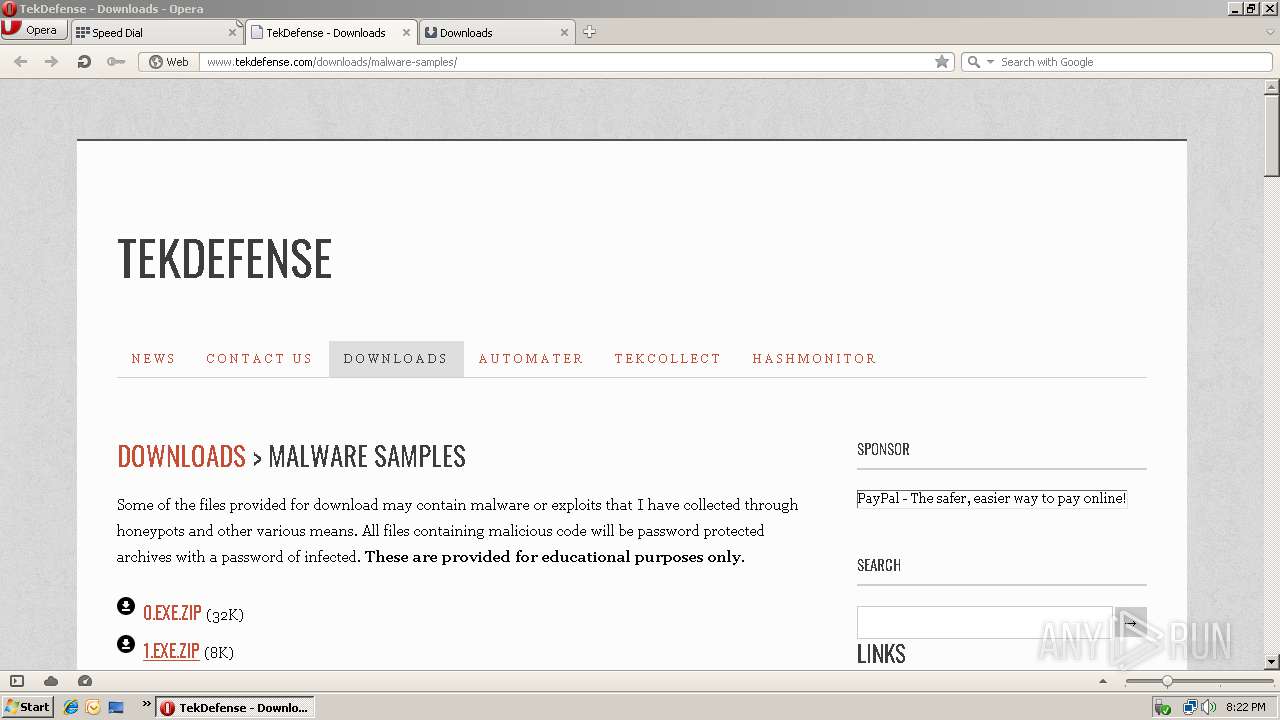Open the Opera main menu button
This screenshot has height=720, width=1280.
(x=34, y=30)
